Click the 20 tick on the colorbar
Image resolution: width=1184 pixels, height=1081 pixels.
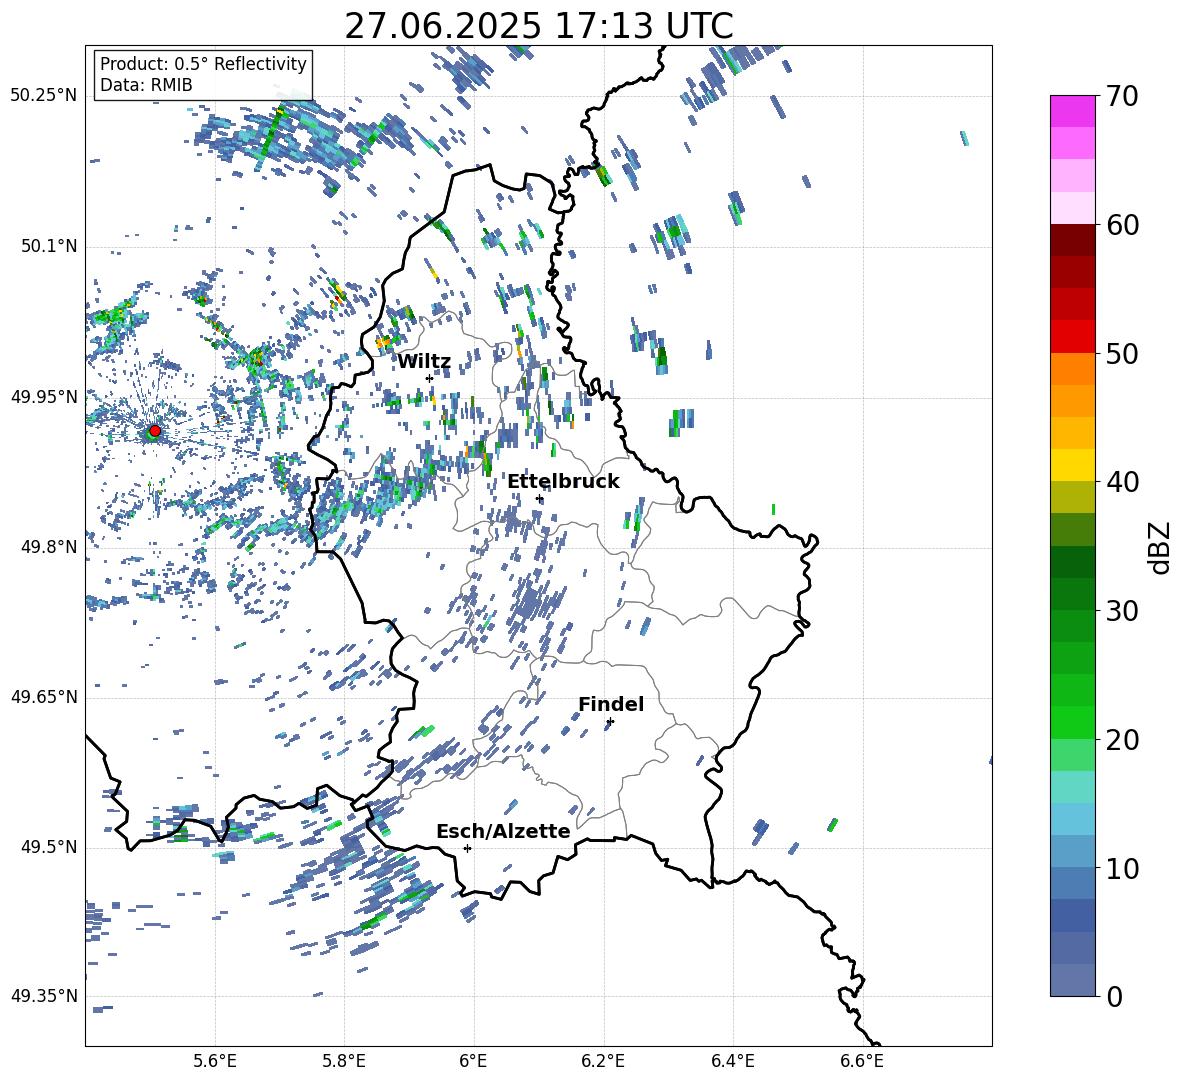(1121, 739)
